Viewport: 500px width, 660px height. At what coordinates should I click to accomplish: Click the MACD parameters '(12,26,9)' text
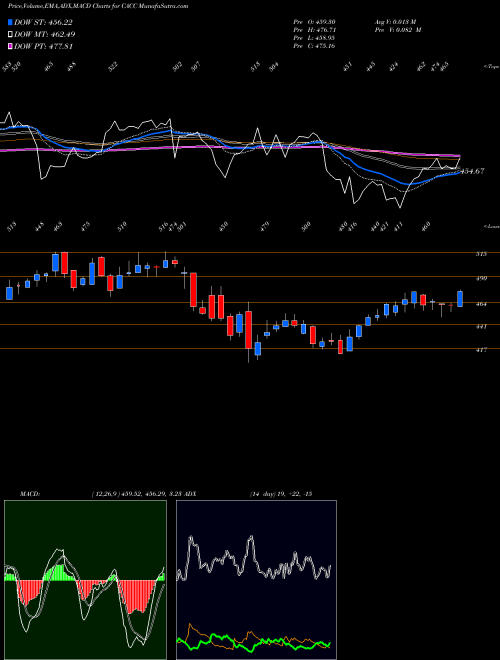(x=105, y=493)
